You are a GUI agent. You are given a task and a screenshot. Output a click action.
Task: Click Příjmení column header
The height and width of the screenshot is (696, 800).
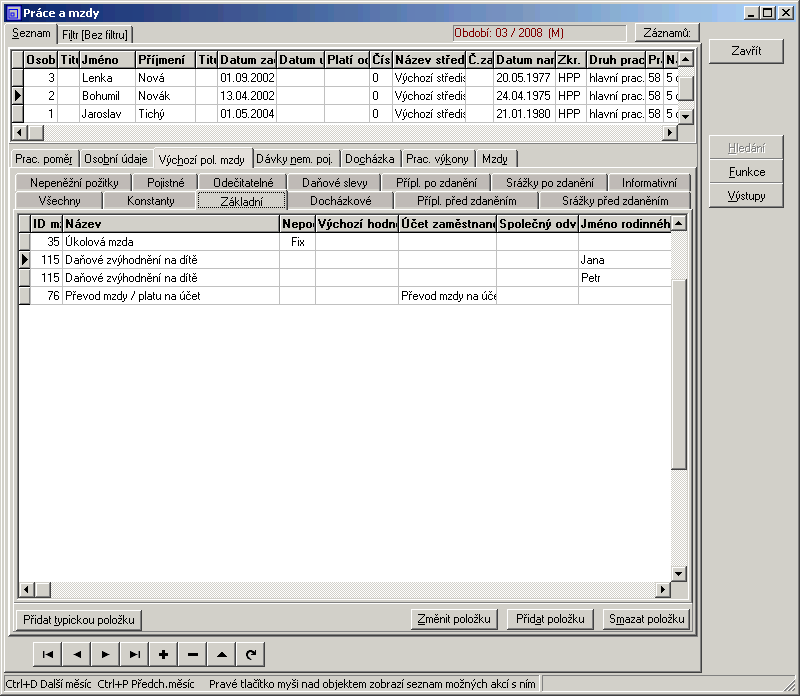point(166,60)
